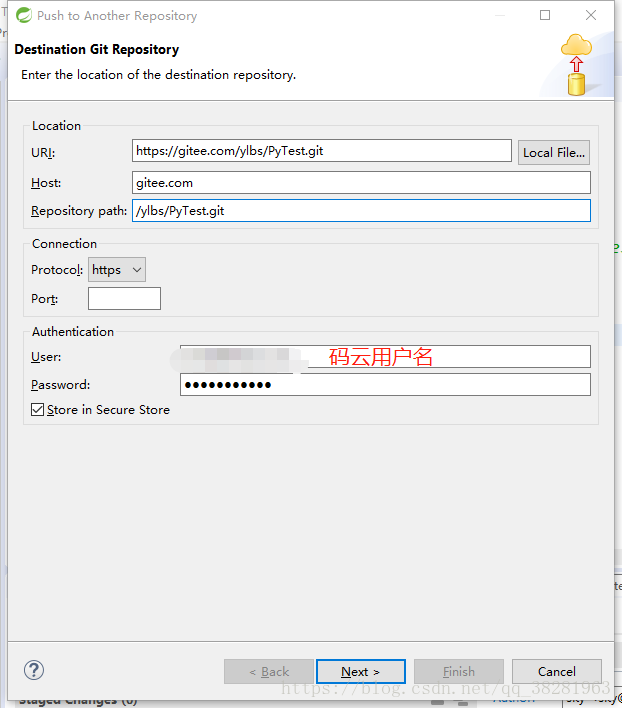
Task: Click the Password input field
Action: [385, 385]
